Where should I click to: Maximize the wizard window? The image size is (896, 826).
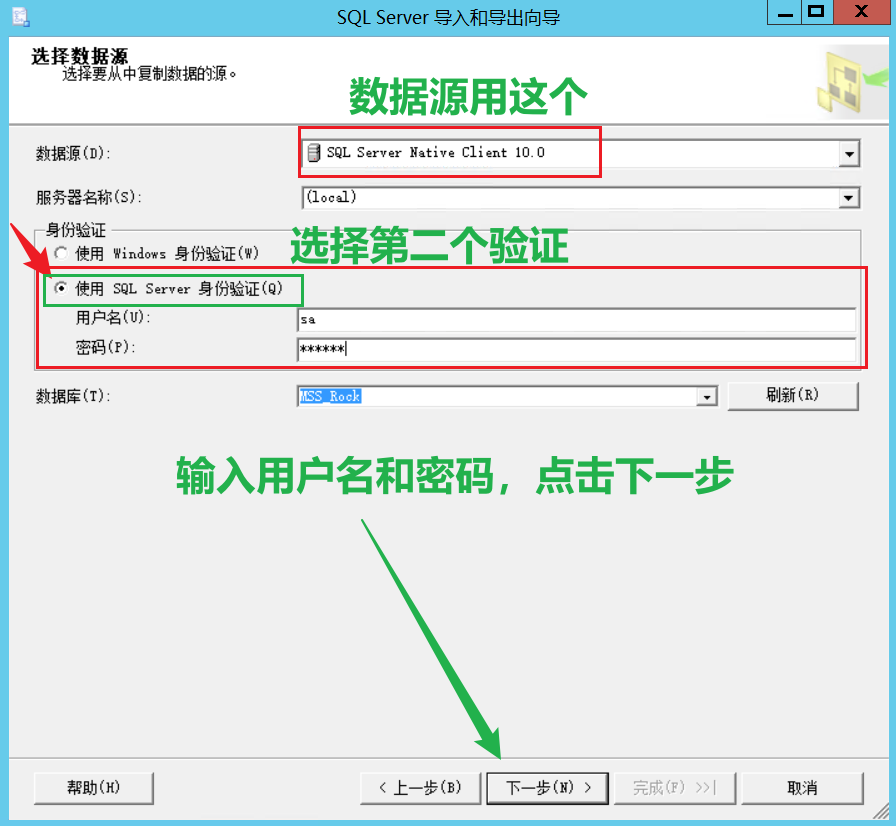[817, 12]
